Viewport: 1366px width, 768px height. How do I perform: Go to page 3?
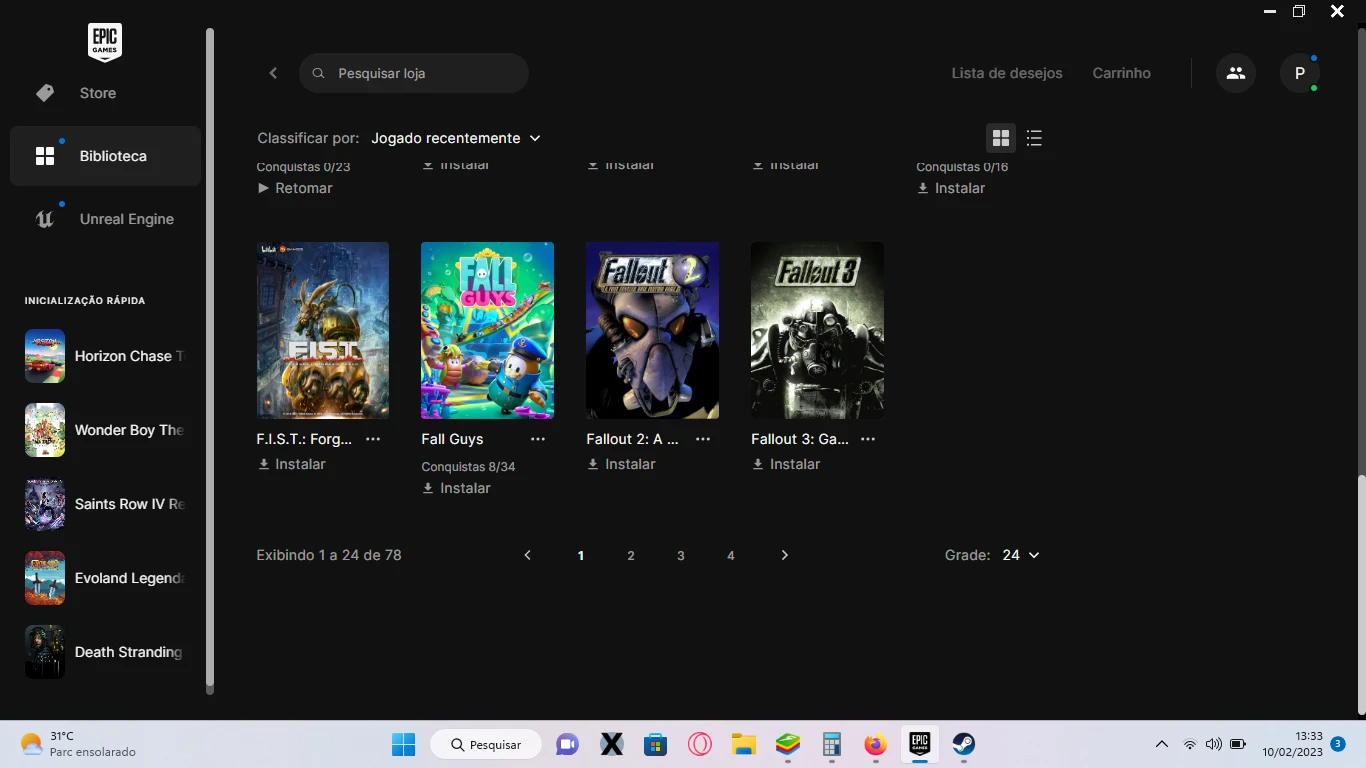681,555
